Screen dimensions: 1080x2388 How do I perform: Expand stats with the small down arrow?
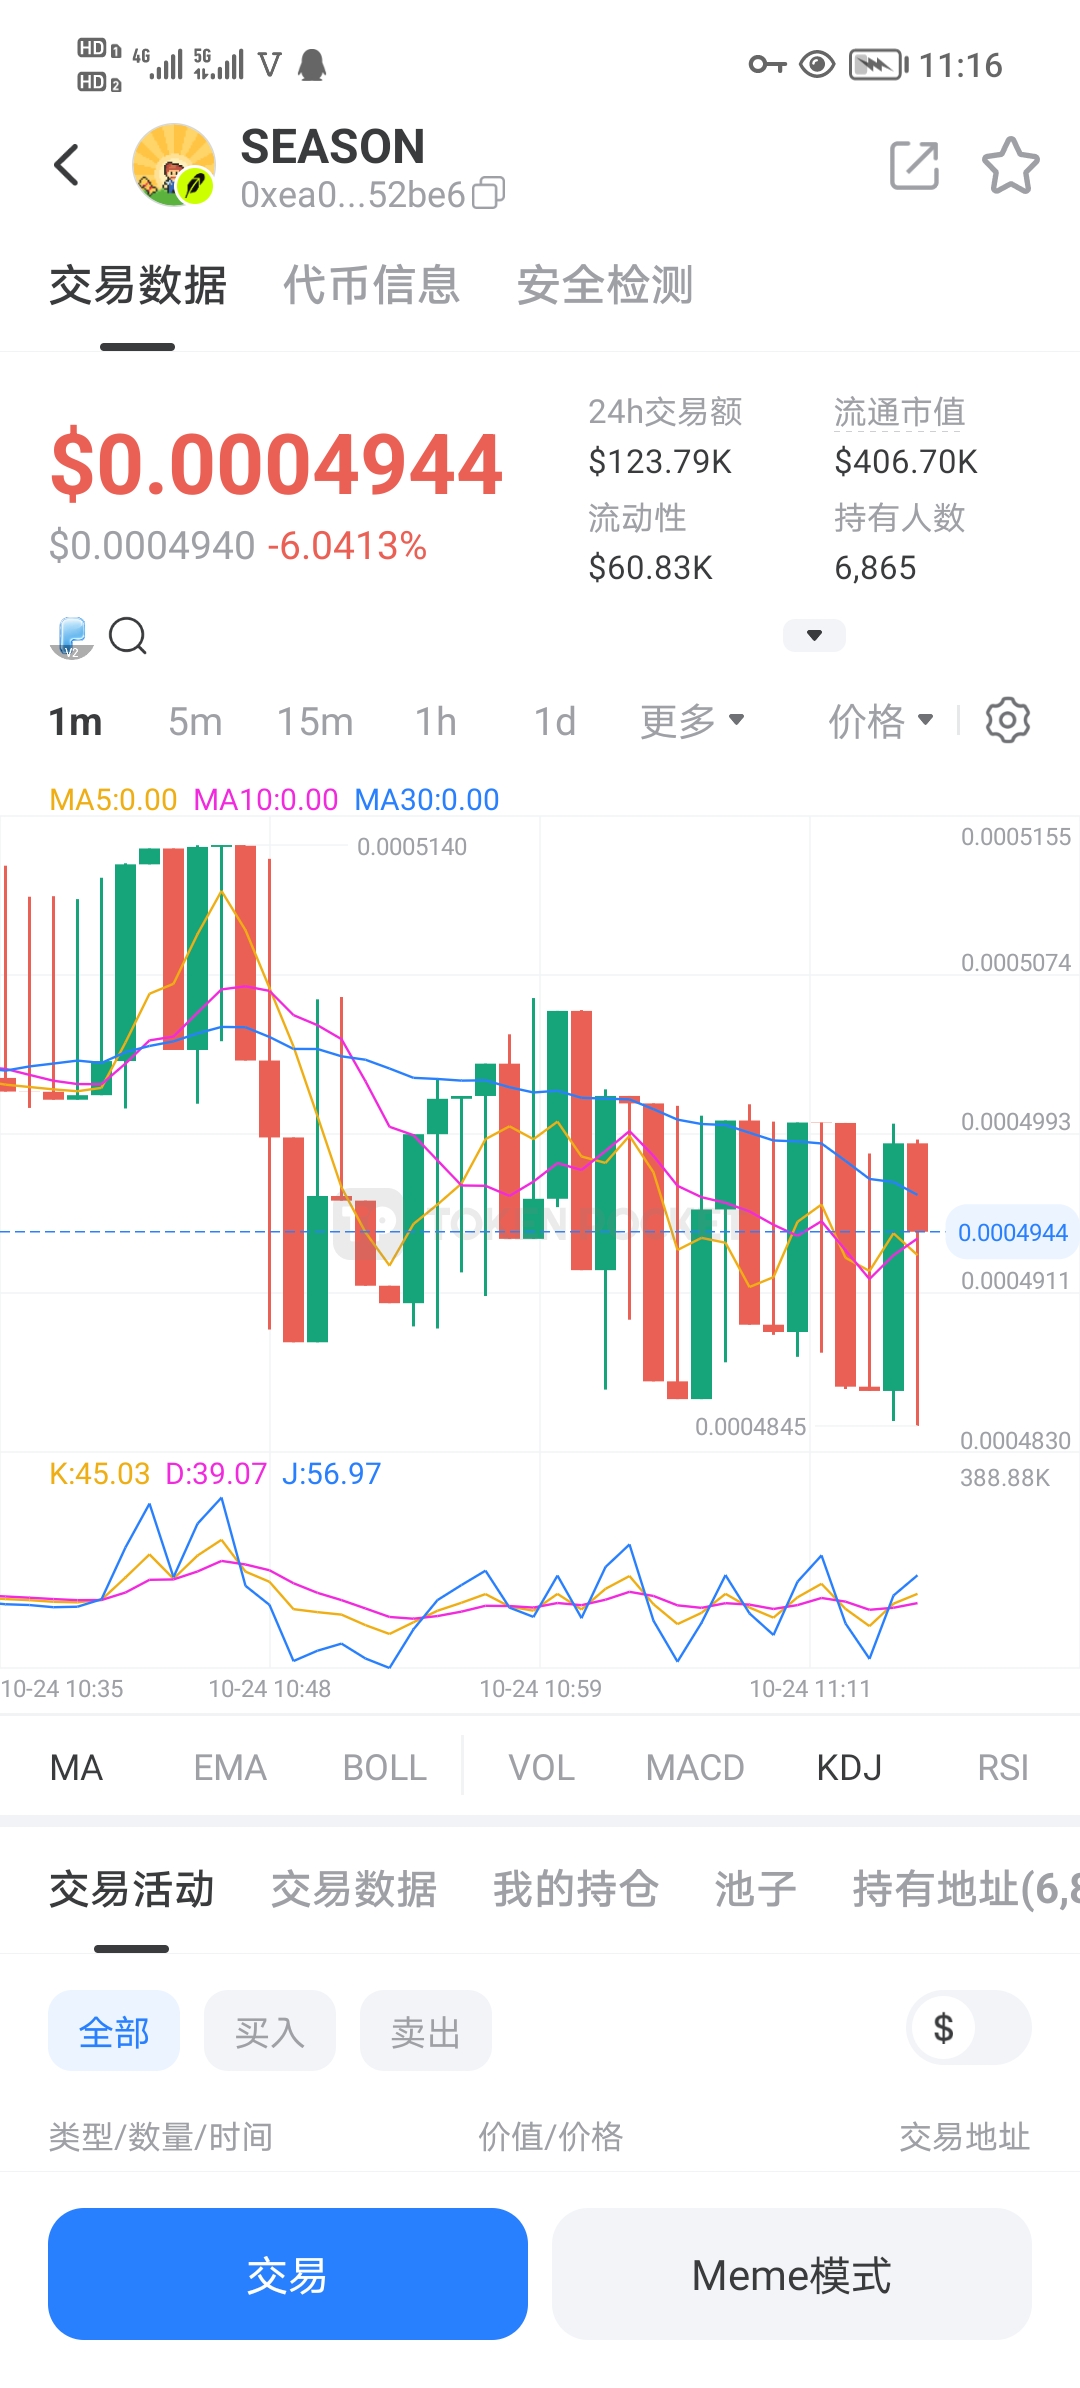click(814, 635)
